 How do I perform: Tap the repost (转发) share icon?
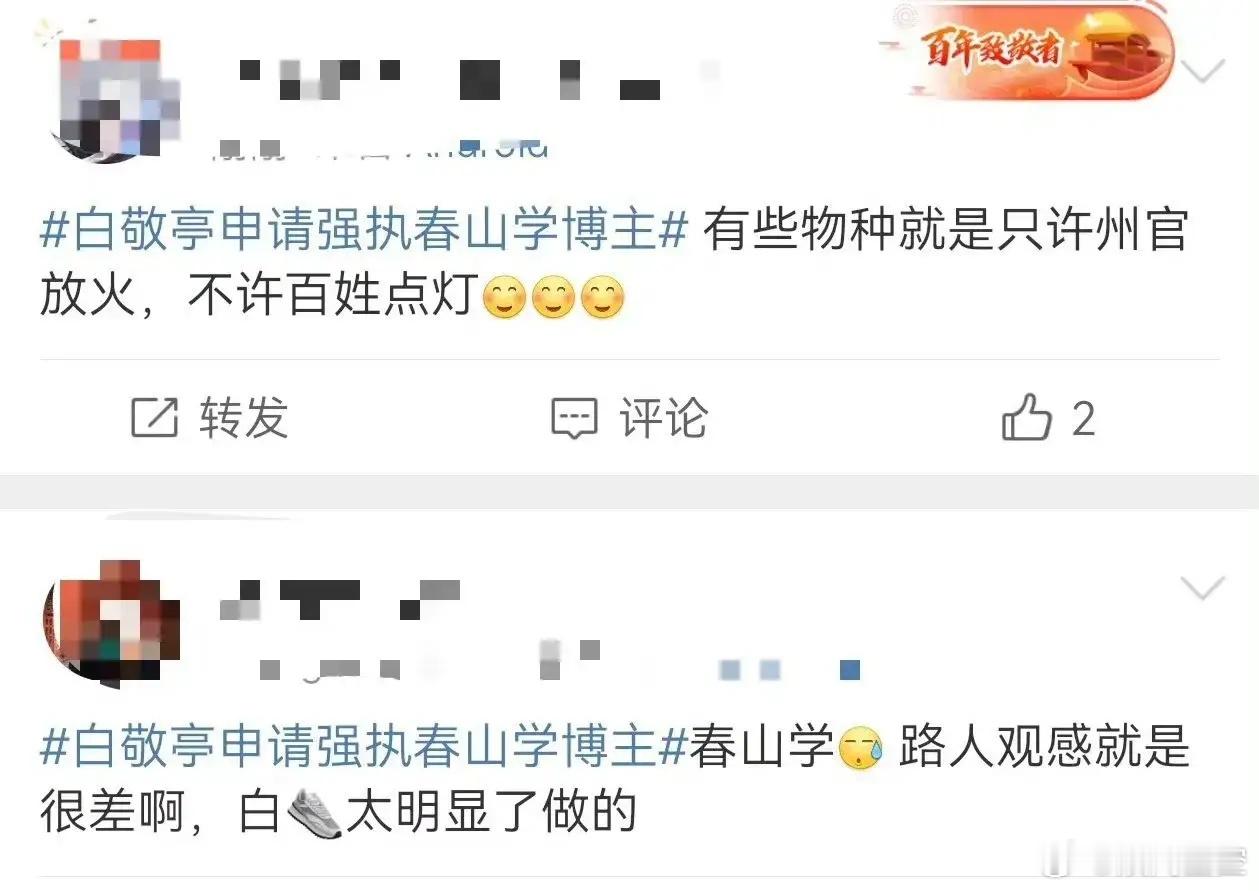coord(155,418)
